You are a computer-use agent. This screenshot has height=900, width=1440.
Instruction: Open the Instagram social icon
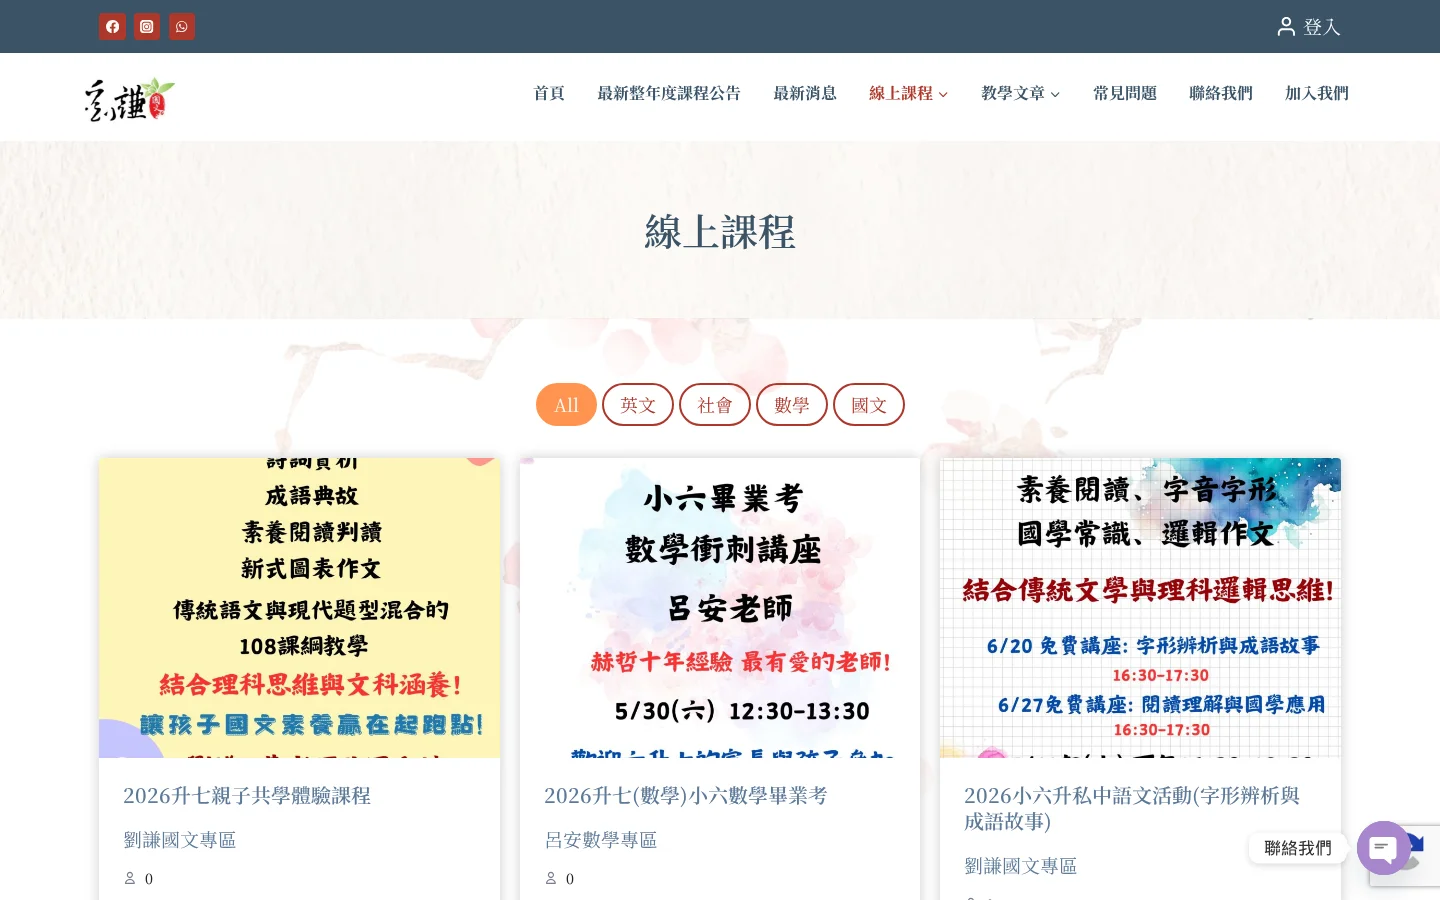point(147,27)
